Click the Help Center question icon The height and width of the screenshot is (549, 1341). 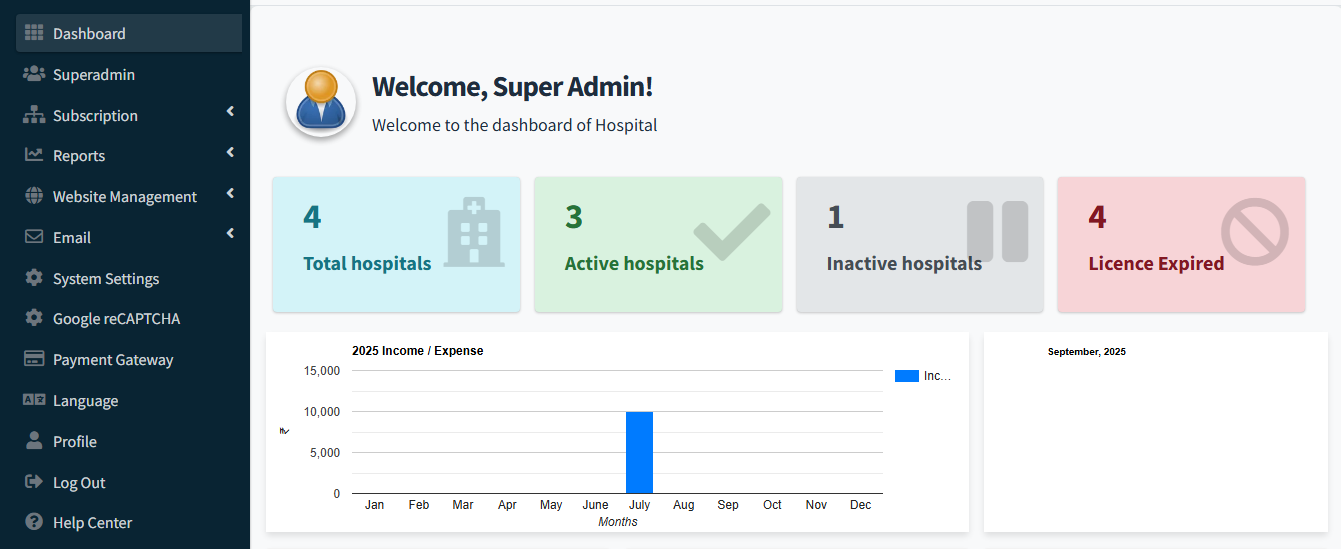[x=34, y=522]
